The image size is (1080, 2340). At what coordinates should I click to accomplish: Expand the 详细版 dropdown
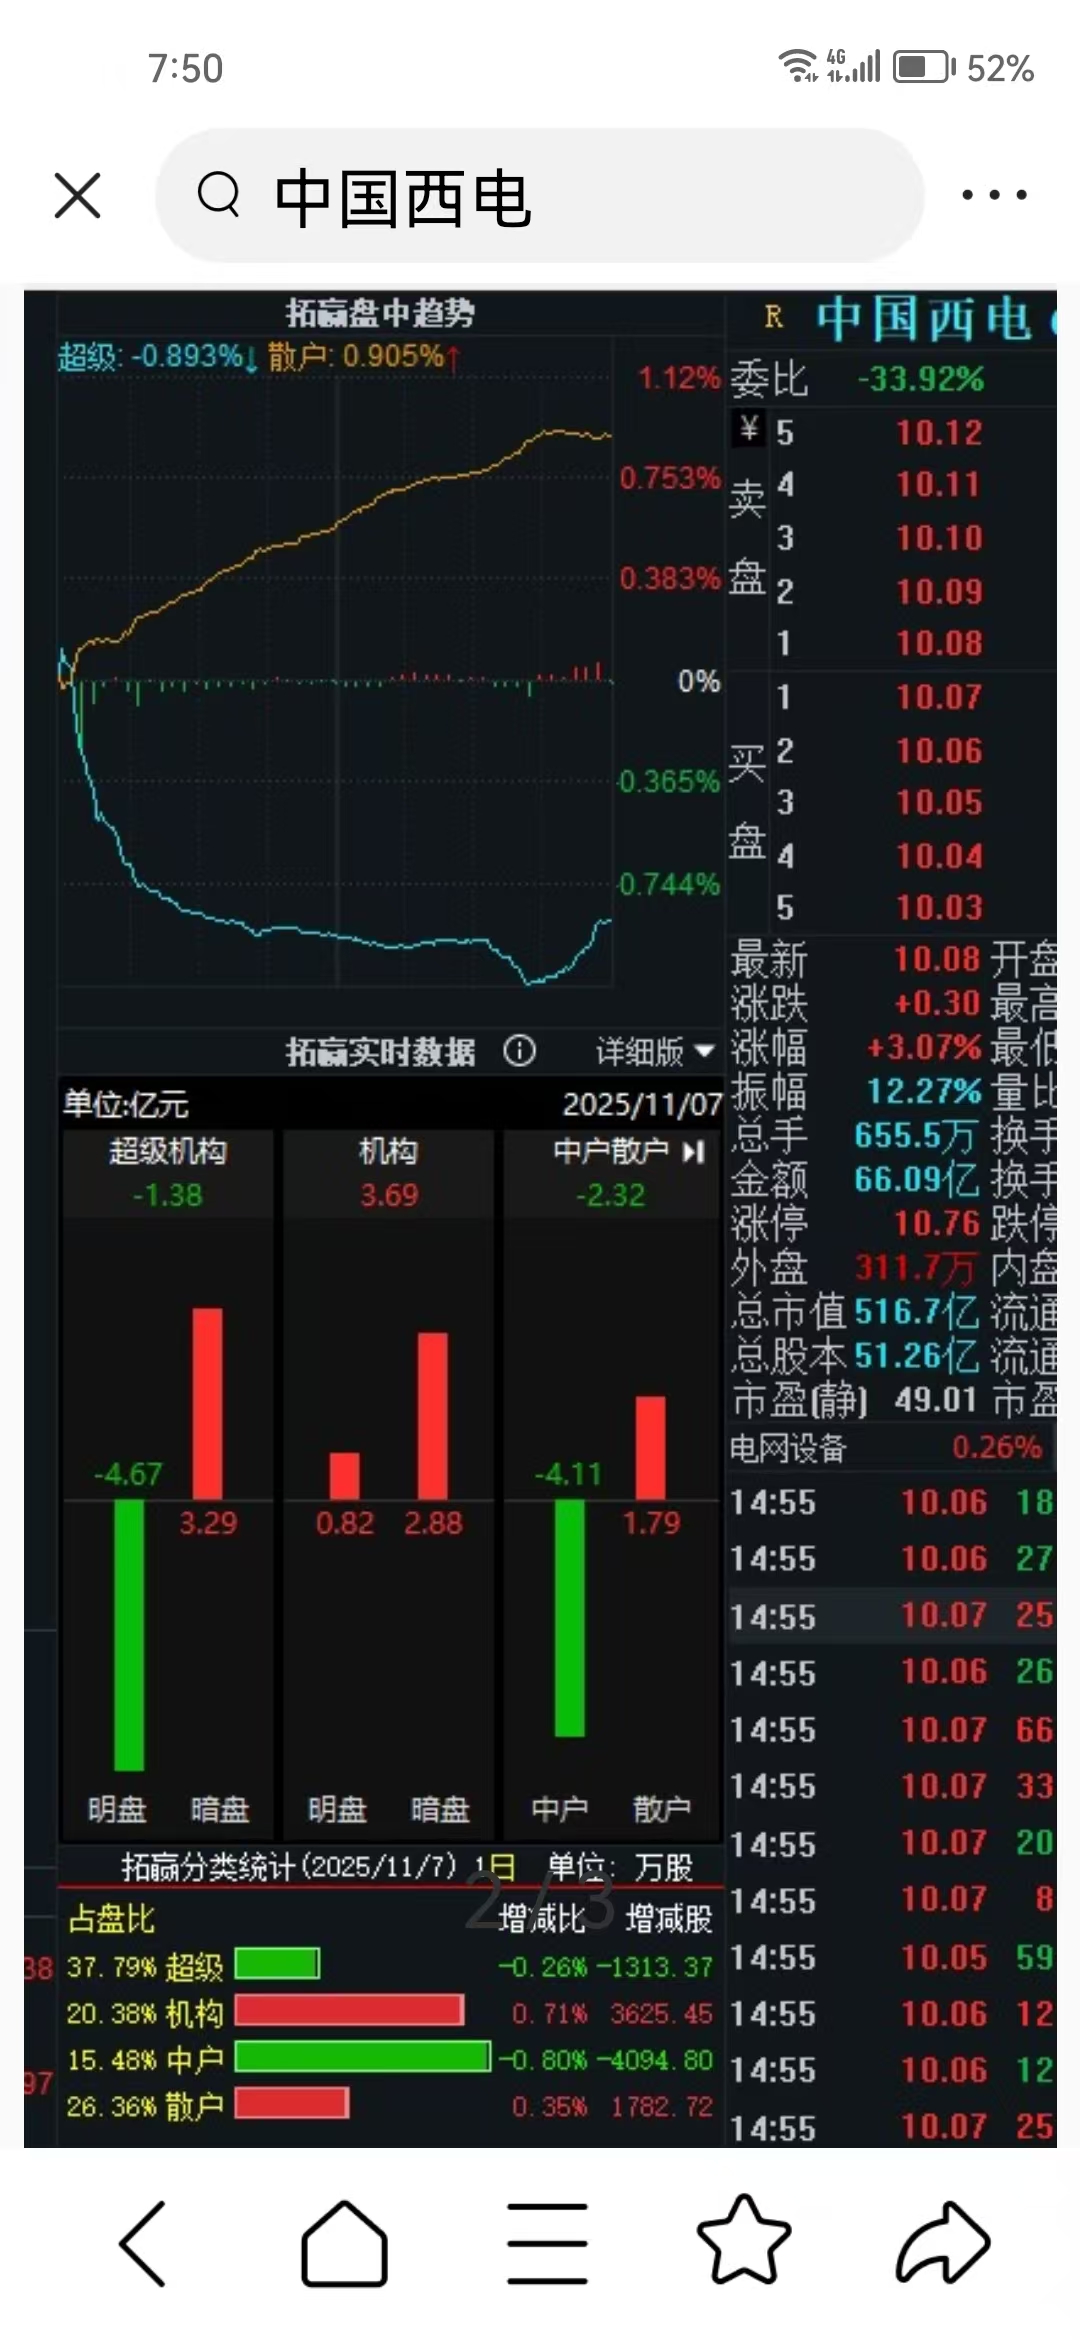pos(655,1052)
